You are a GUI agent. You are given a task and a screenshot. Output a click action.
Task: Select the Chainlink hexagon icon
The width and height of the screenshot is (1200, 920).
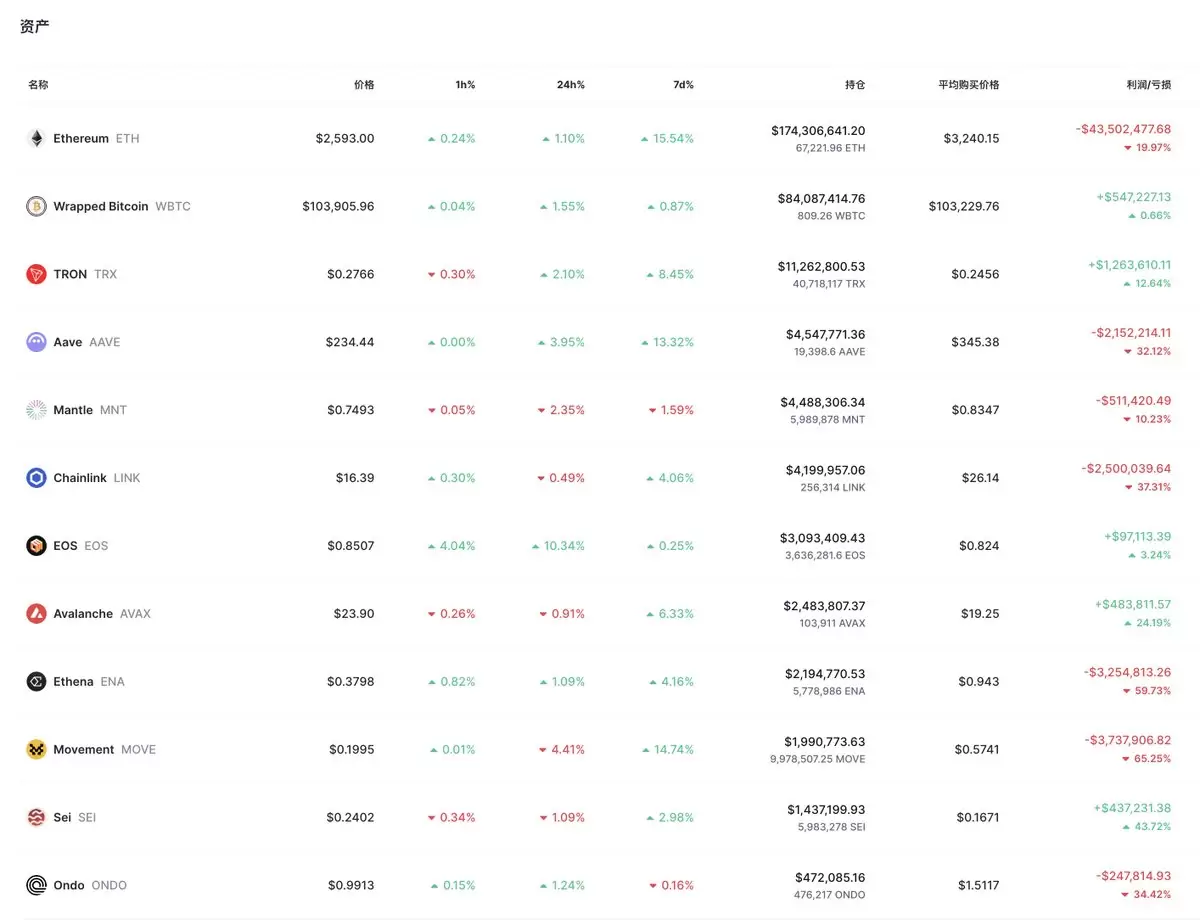pyautogui.click(x=36, y=478)
